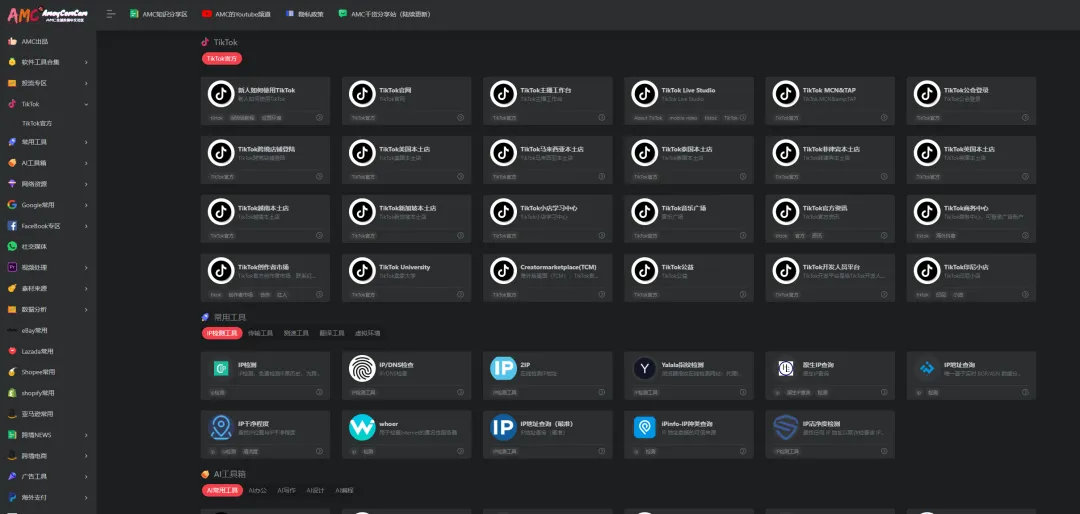Collapse the sidebar using the hamburger menu icon

click(111, 14)
